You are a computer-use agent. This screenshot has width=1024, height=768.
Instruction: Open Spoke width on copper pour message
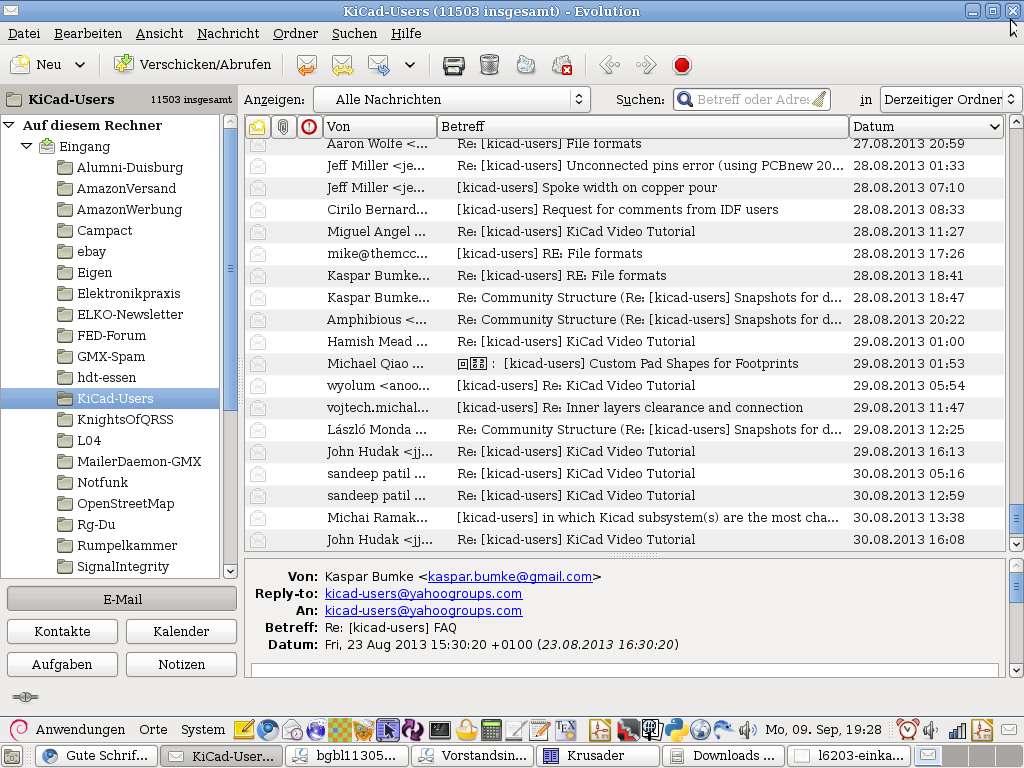pos(625,187)
